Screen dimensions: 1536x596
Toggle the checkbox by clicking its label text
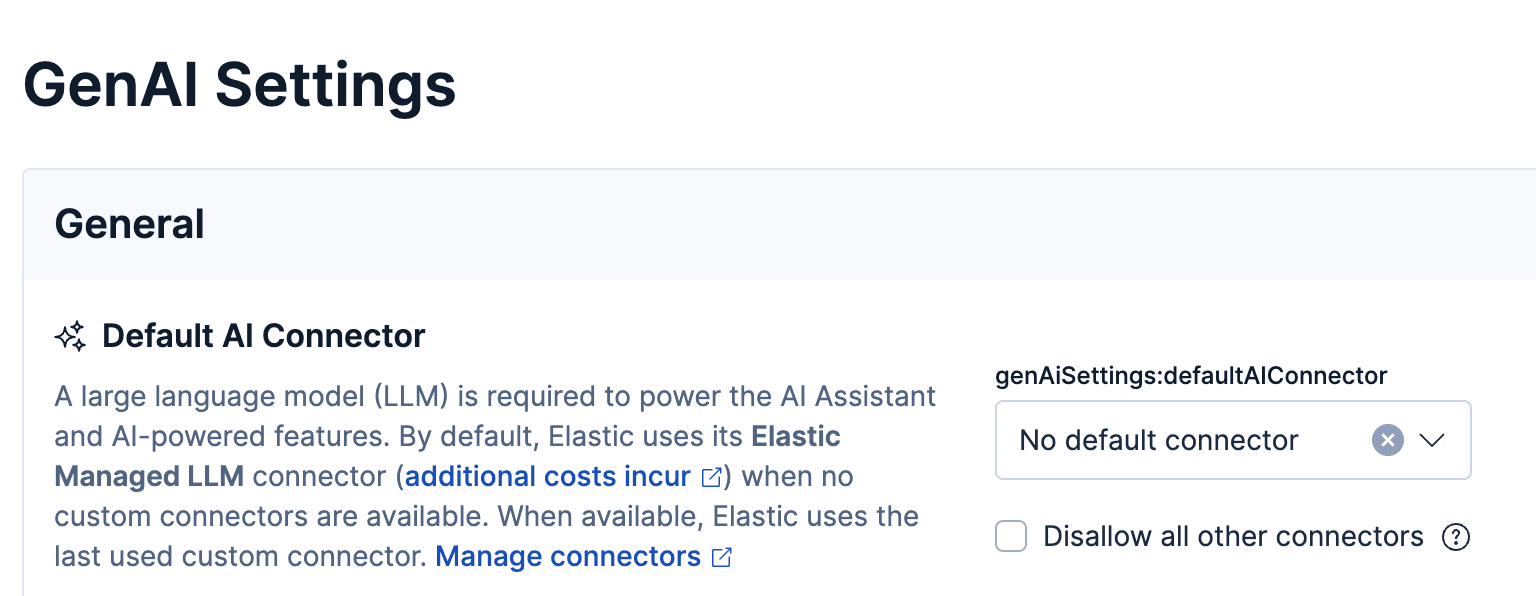(x=1233, y=537)
